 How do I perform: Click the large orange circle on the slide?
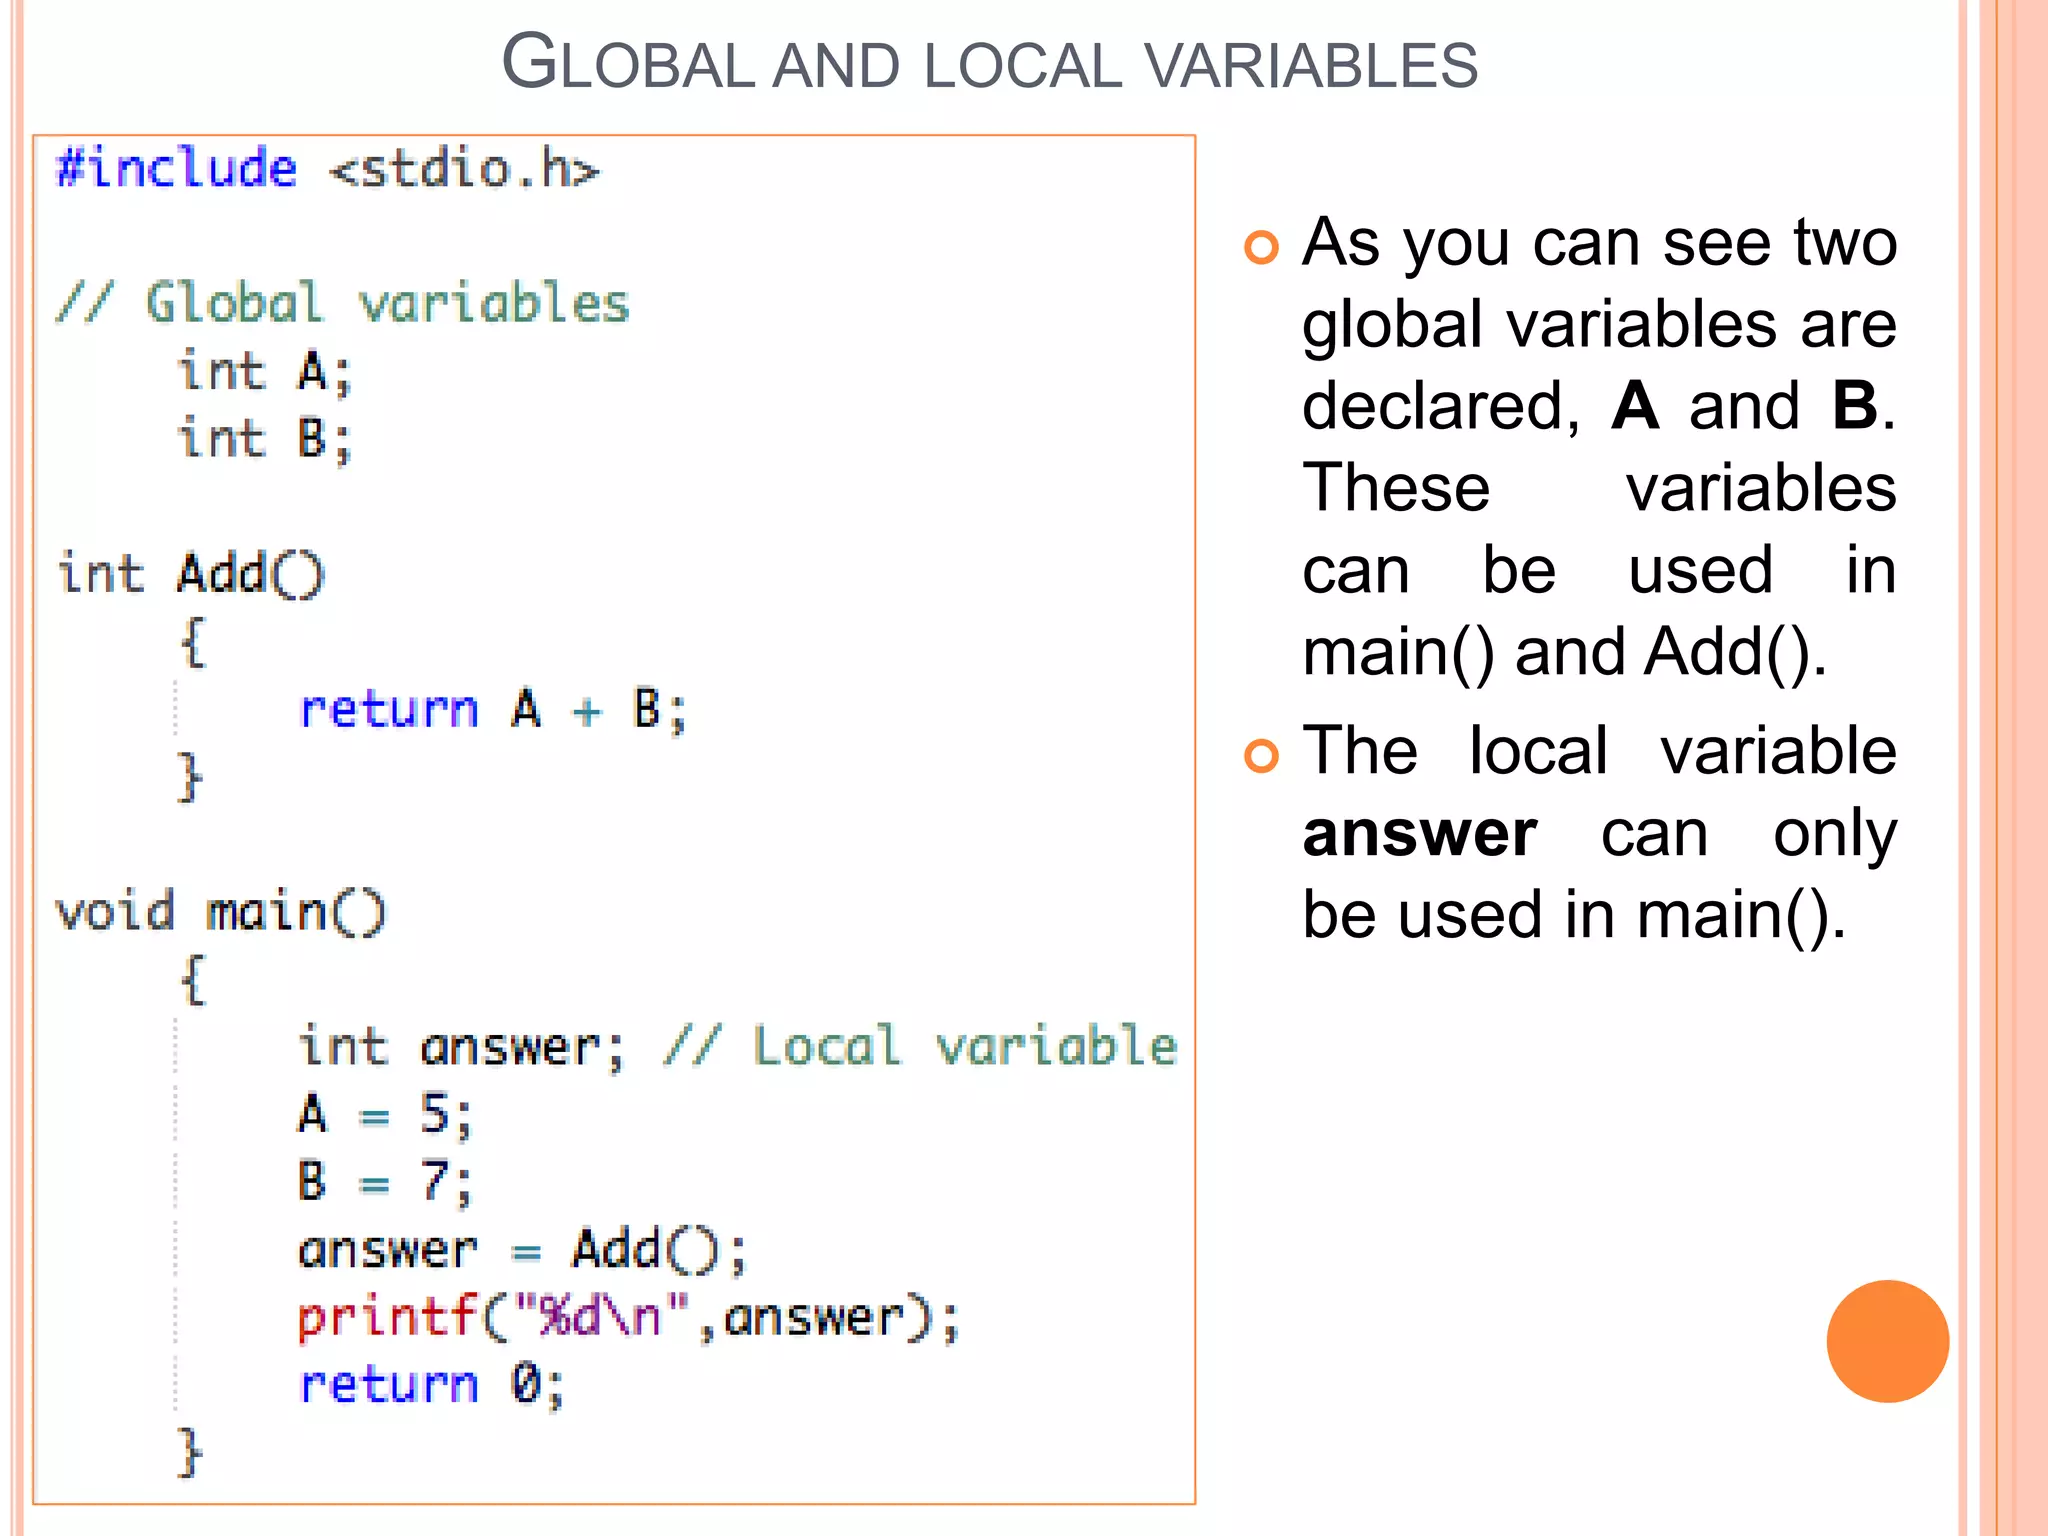click(1888, 1341)
